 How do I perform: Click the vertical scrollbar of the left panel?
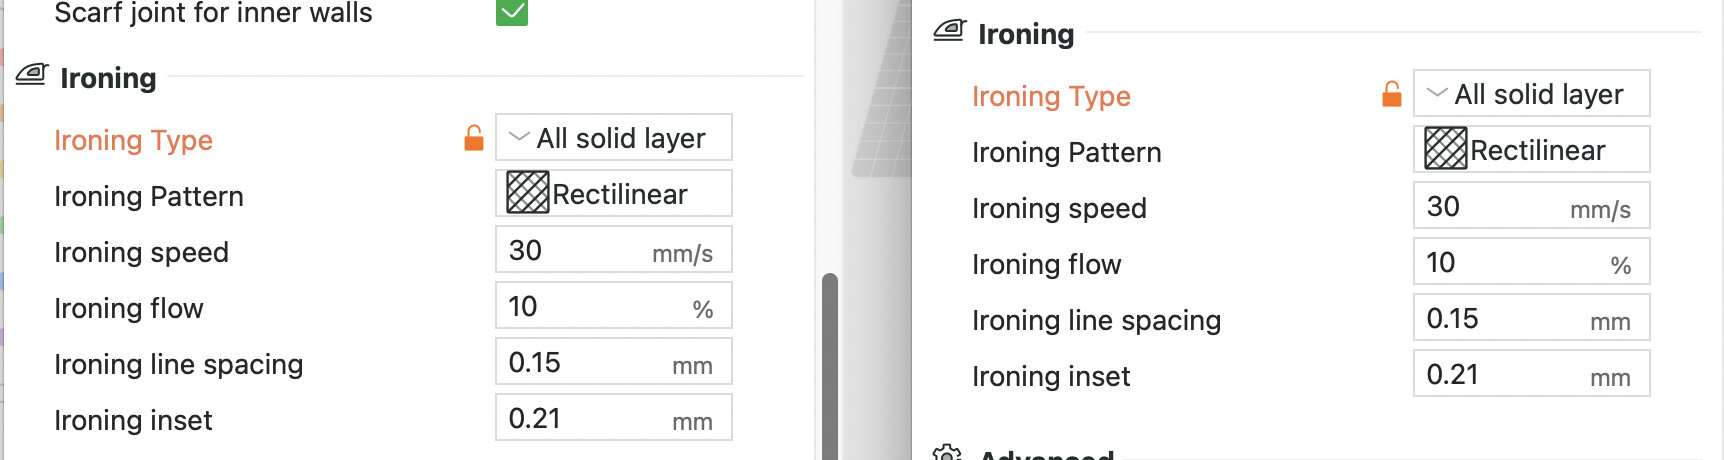click(x=829, y=366)
